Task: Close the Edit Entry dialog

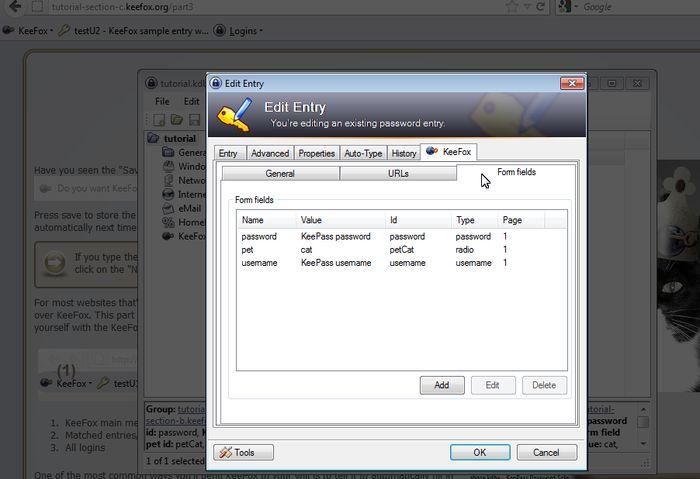Action: 572,83
